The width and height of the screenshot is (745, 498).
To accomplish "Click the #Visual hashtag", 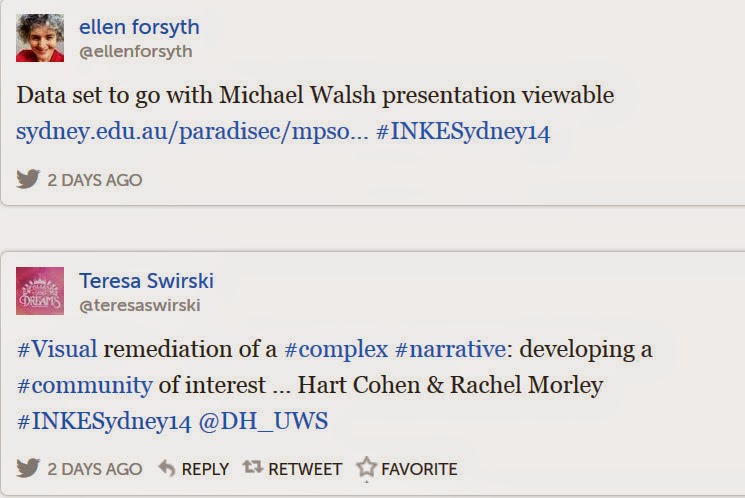I will click(x=57, y=350).
